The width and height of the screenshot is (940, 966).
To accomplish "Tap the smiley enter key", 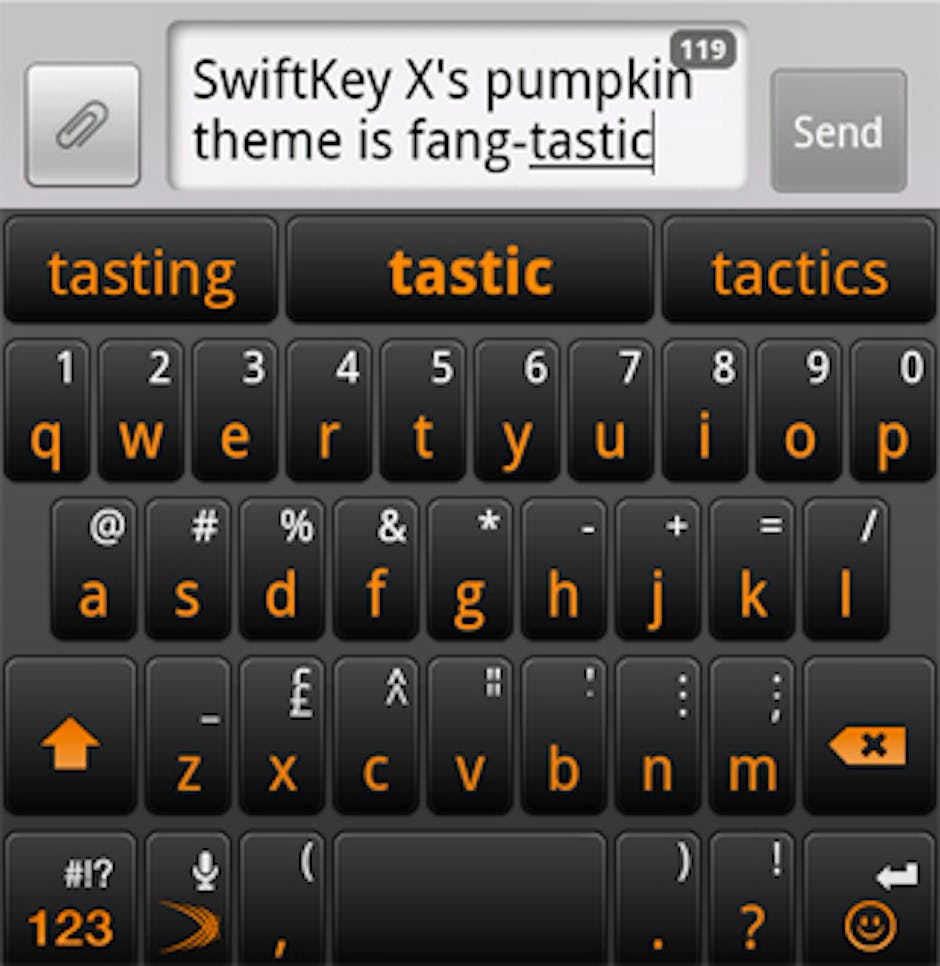I will 869,899.
